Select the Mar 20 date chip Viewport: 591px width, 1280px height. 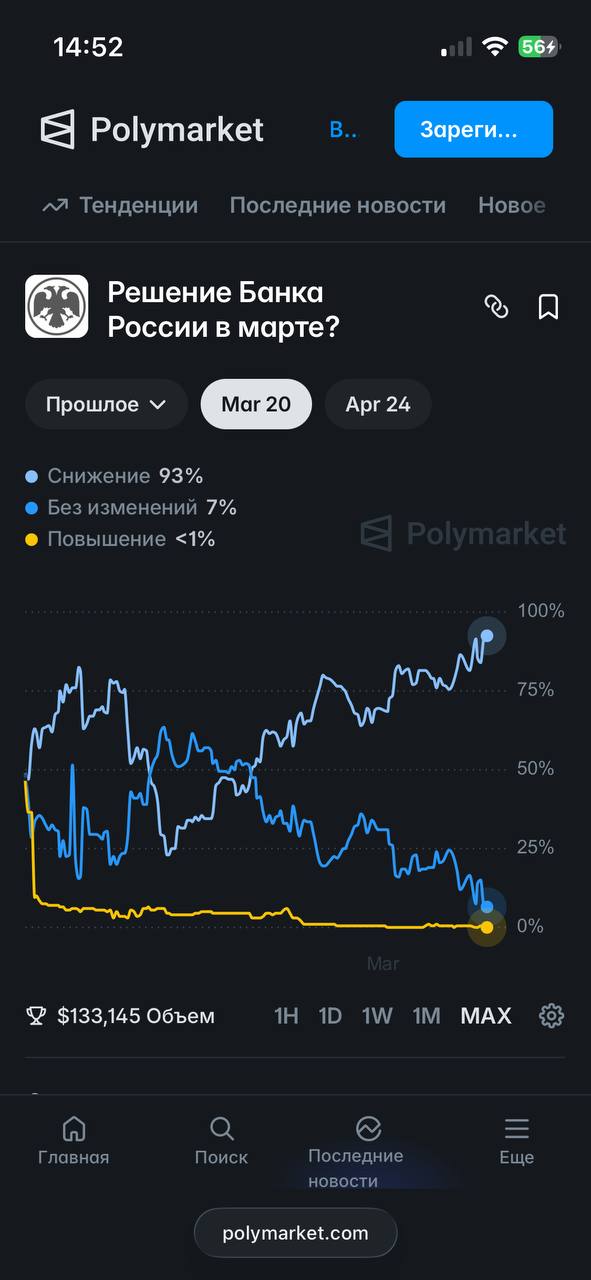(256, 404)
